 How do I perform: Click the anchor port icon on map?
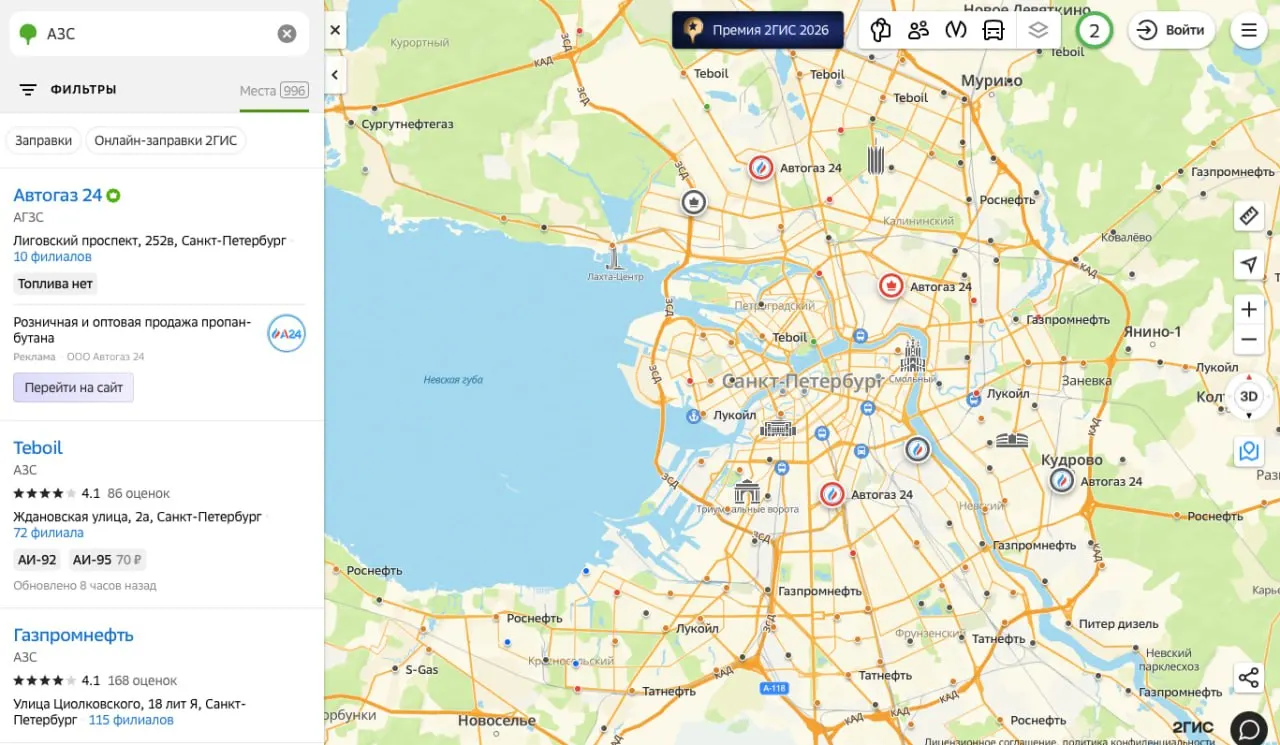[x=693, y=415]
